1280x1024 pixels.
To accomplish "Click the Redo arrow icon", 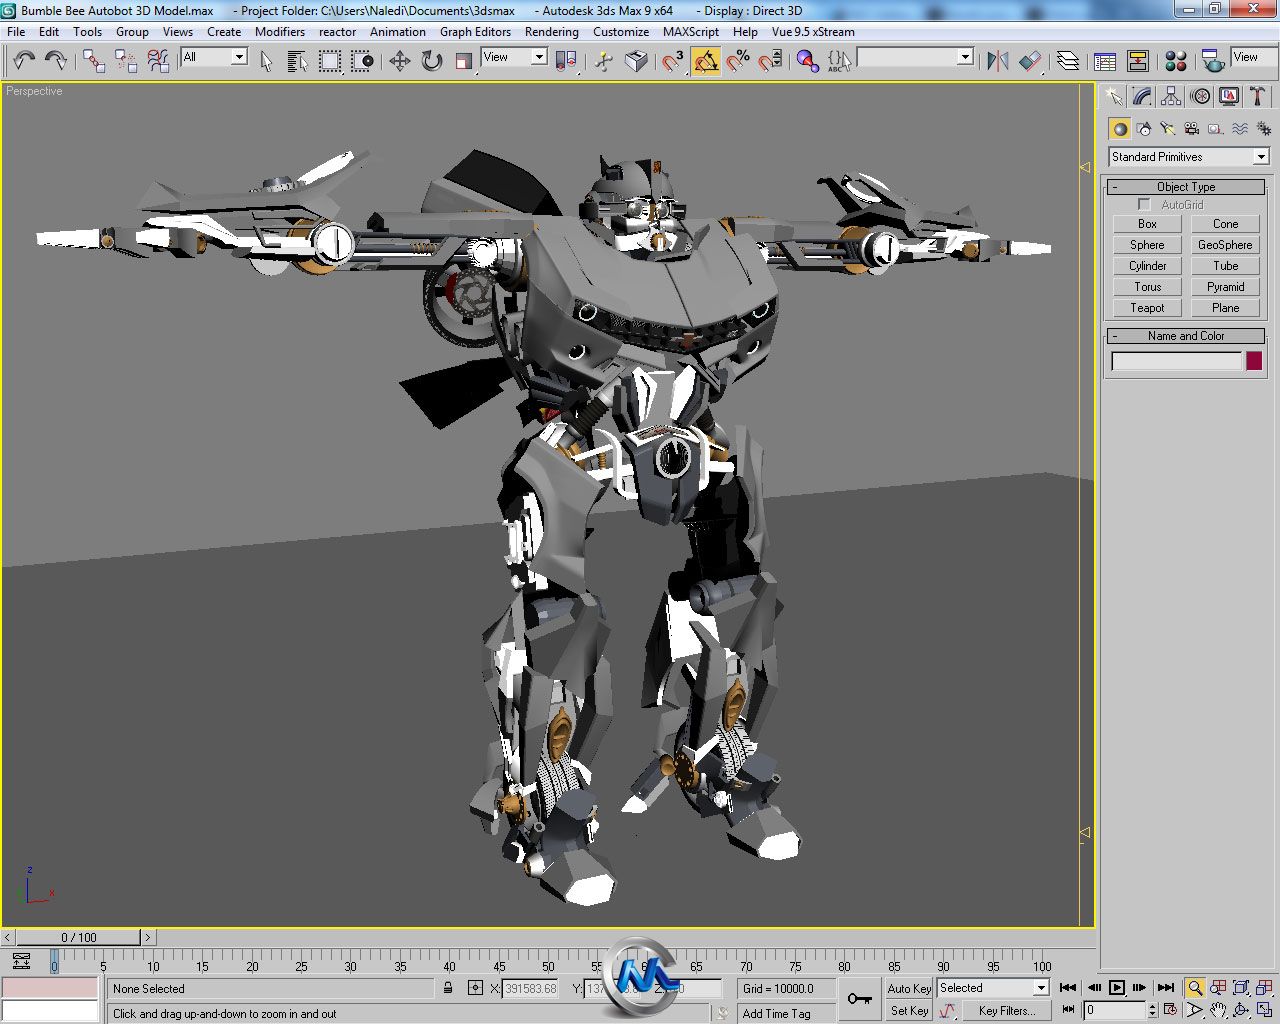I will coord(56,61).
